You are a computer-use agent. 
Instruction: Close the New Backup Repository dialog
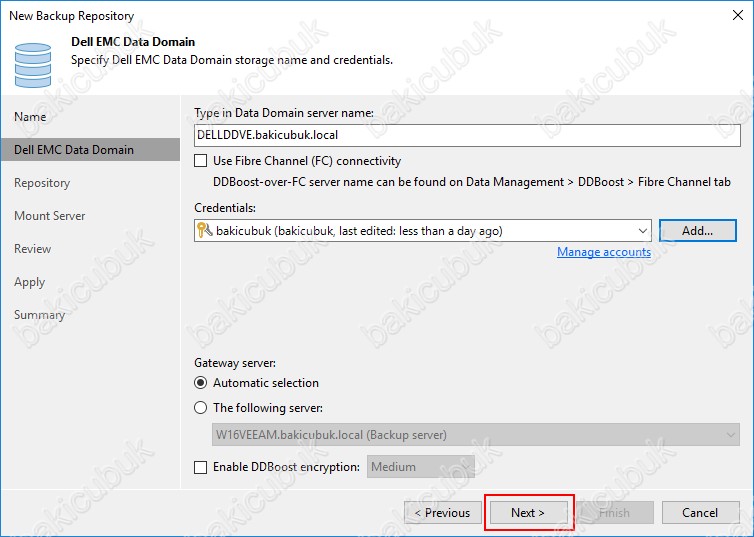tap(738, 15)
